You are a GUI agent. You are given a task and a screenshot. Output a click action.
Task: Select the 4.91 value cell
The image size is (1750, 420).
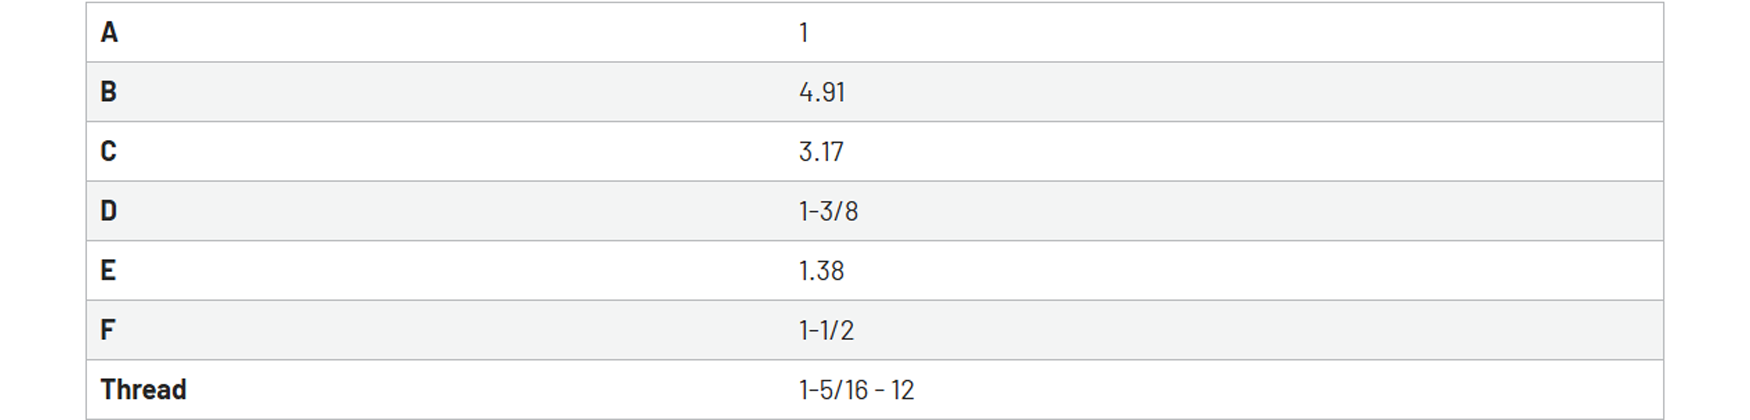tap(822, 92)
